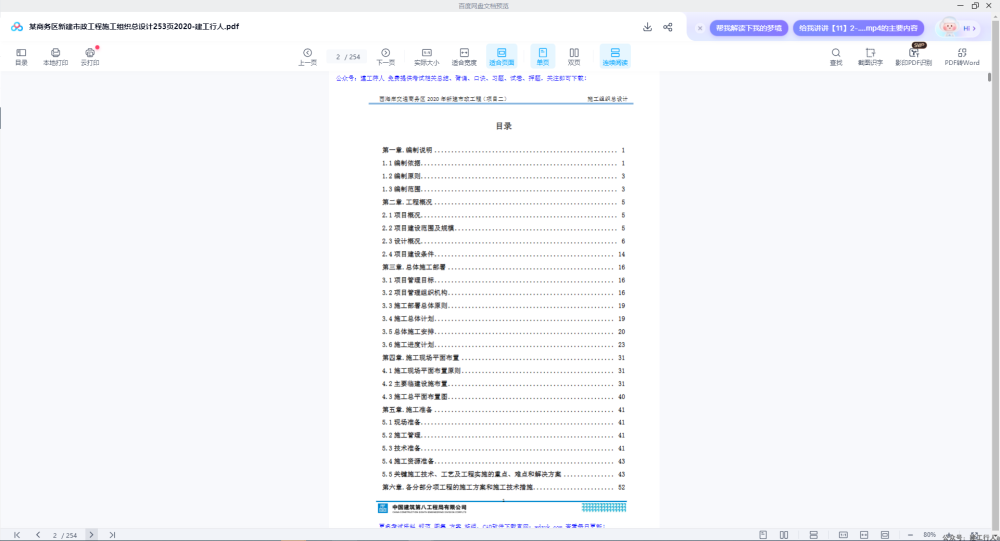Share the document via share icon
This screenshot has width=1000, height=541.
(x=668, y=27)
